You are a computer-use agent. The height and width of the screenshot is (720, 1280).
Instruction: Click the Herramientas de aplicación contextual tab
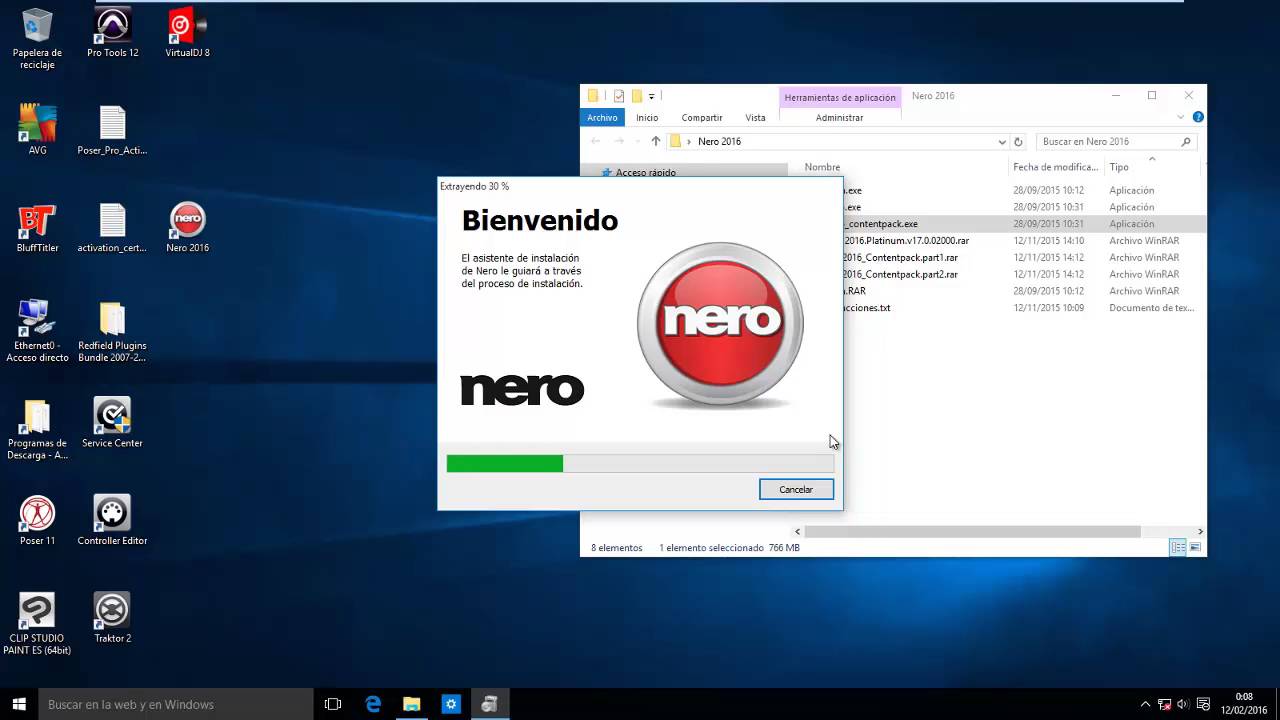tap(840, 97)
